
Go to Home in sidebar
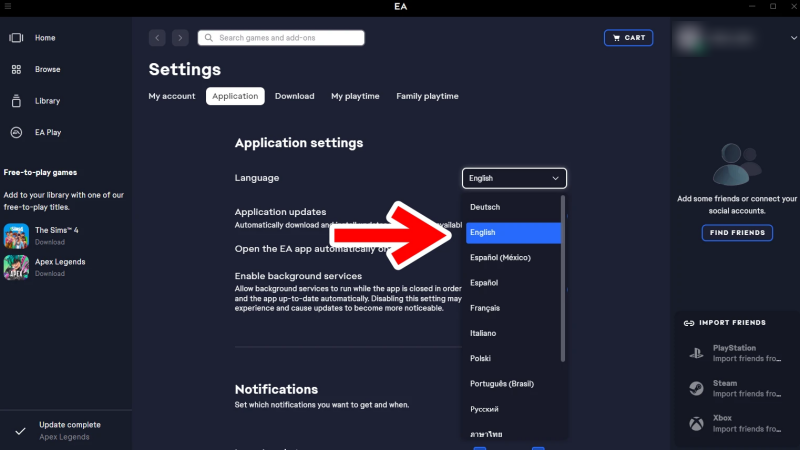pos(45,38)
